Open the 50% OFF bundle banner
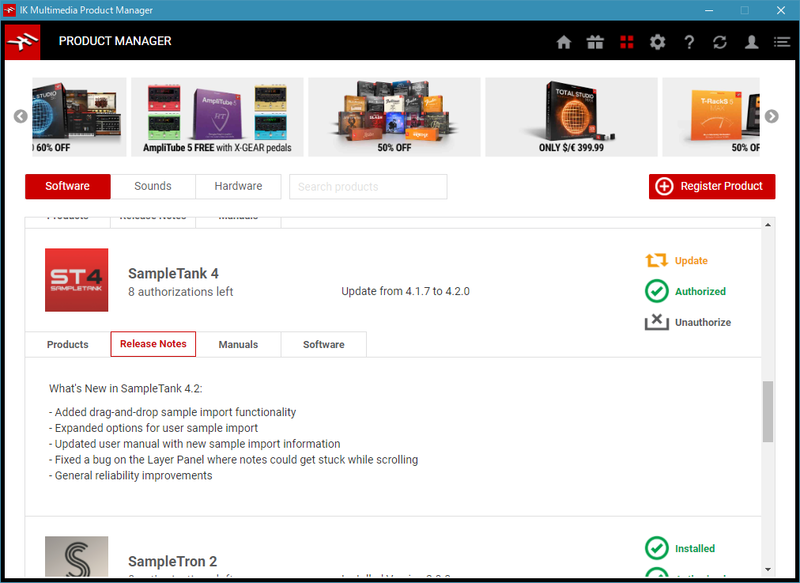Viewport: 800px width, 583px height. 394,117
